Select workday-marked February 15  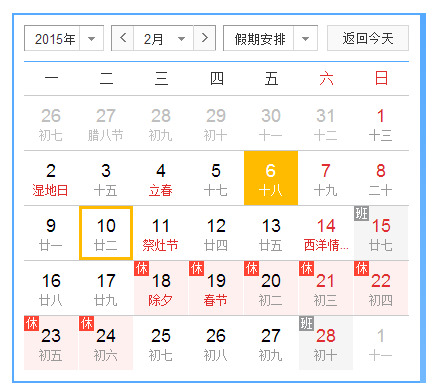(381, 233)
